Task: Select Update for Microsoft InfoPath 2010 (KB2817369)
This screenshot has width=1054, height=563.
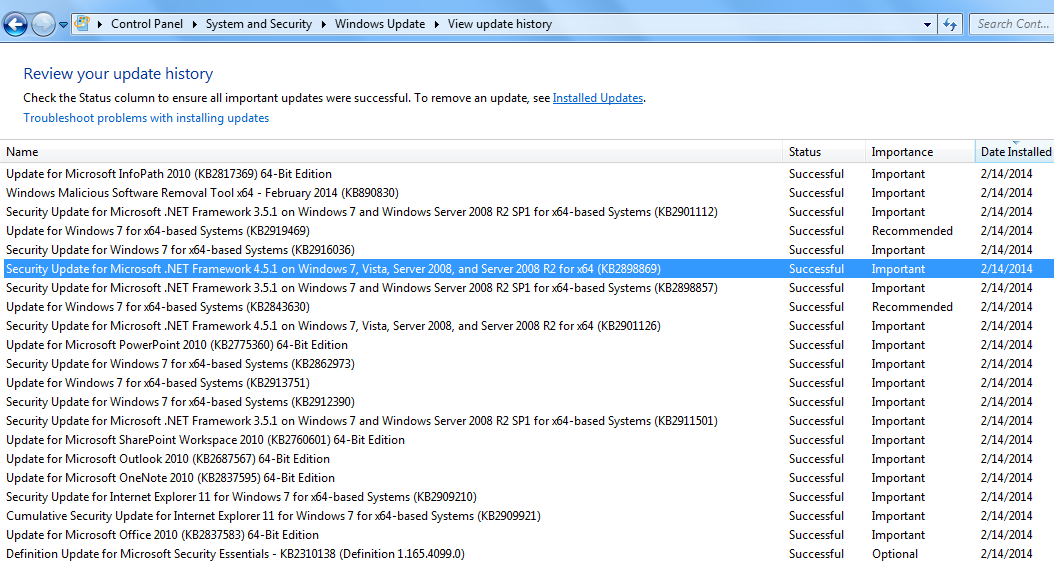Action: coord(527,173)
